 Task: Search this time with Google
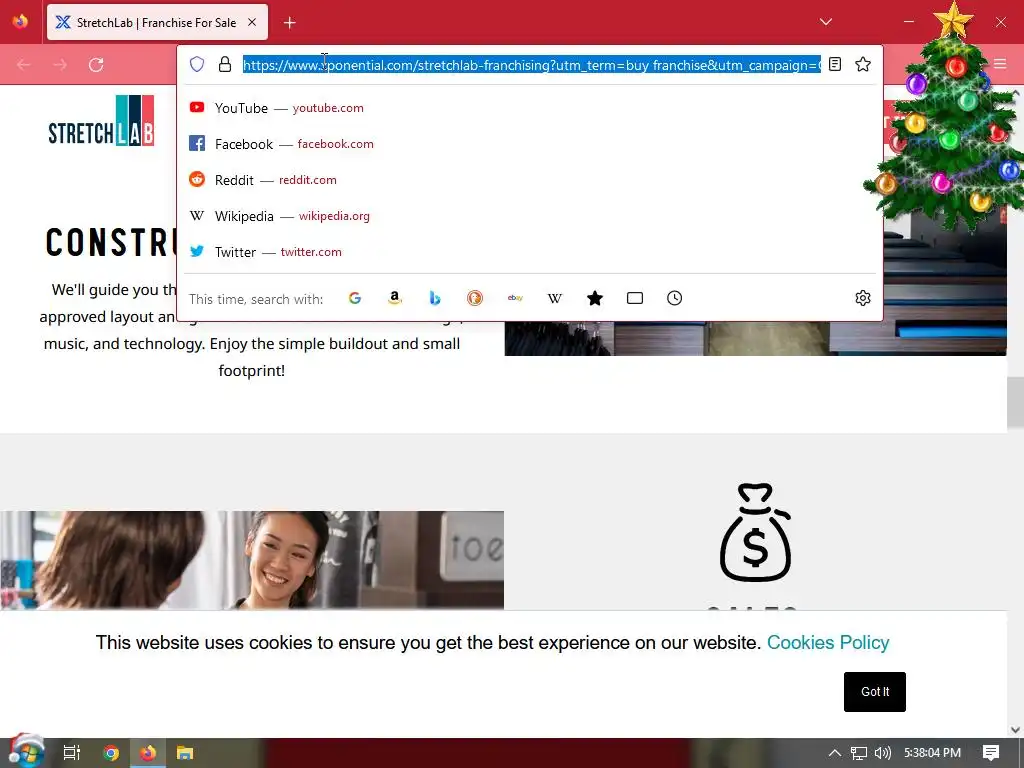355,298
